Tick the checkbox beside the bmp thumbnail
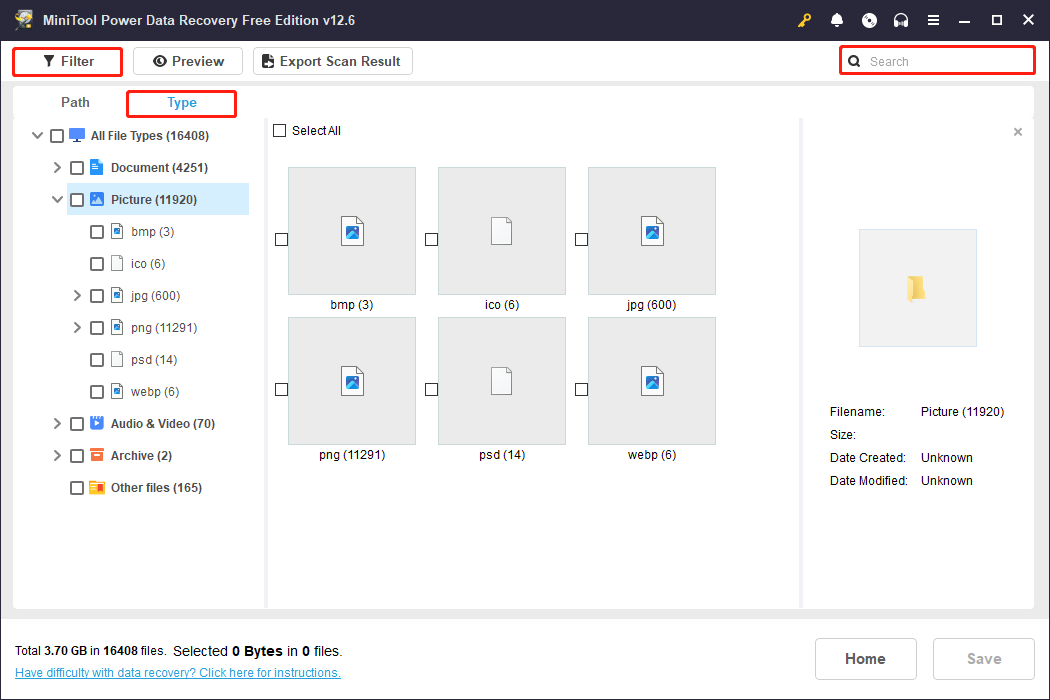 [281, 239]
